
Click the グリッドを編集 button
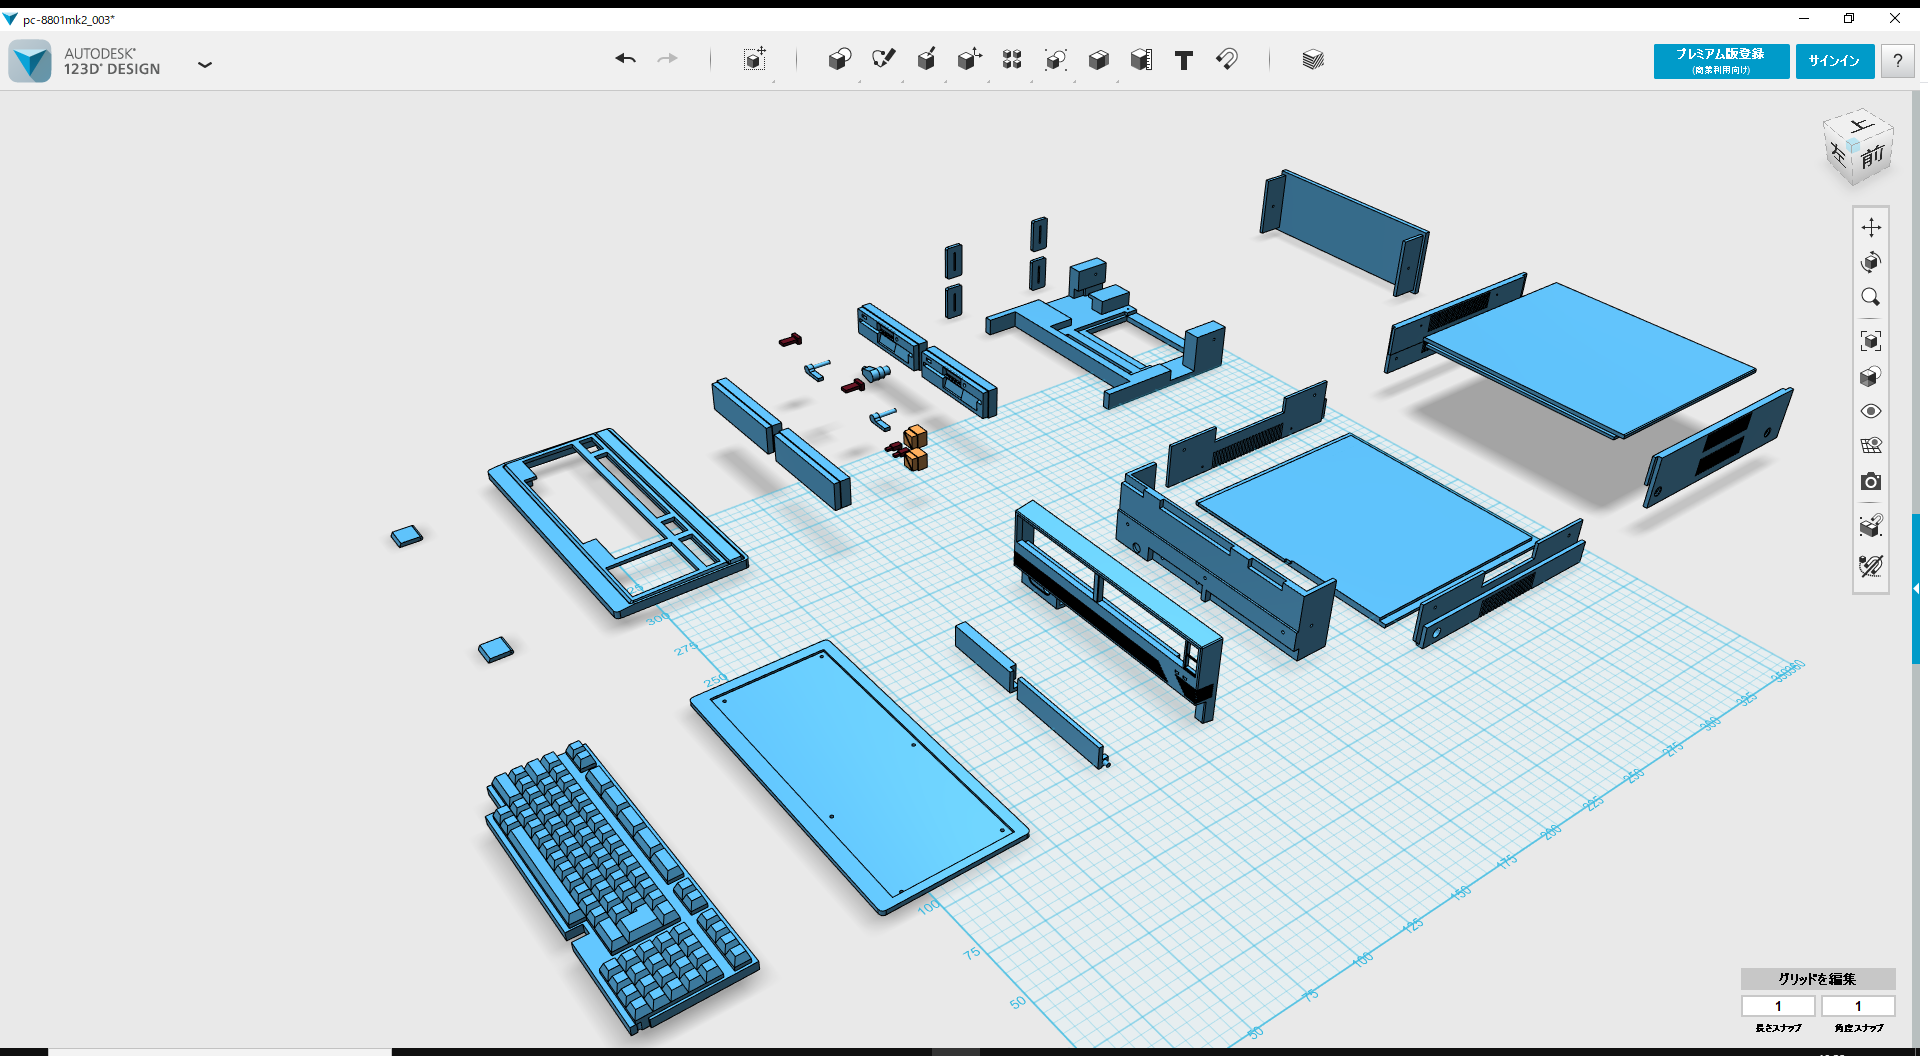1816,980
